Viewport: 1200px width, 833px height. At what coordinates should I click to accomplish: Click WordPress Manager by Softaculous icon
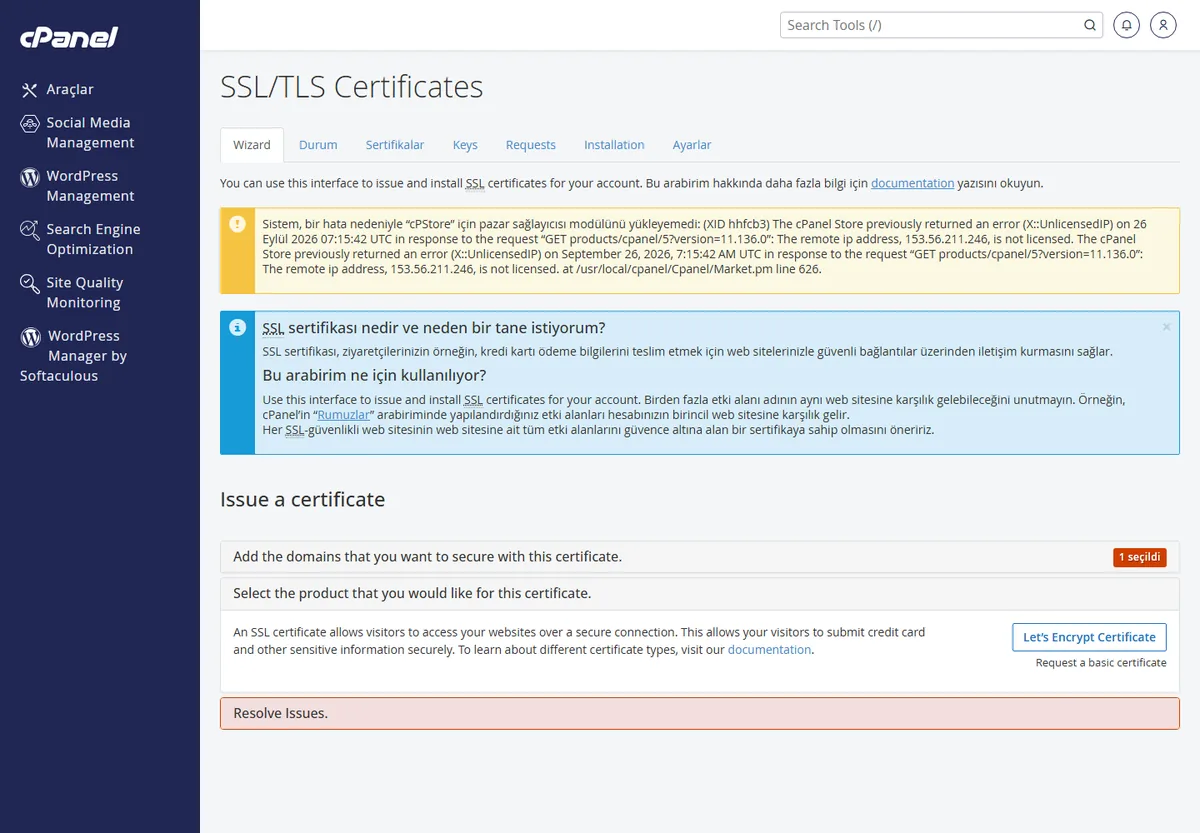31,337
